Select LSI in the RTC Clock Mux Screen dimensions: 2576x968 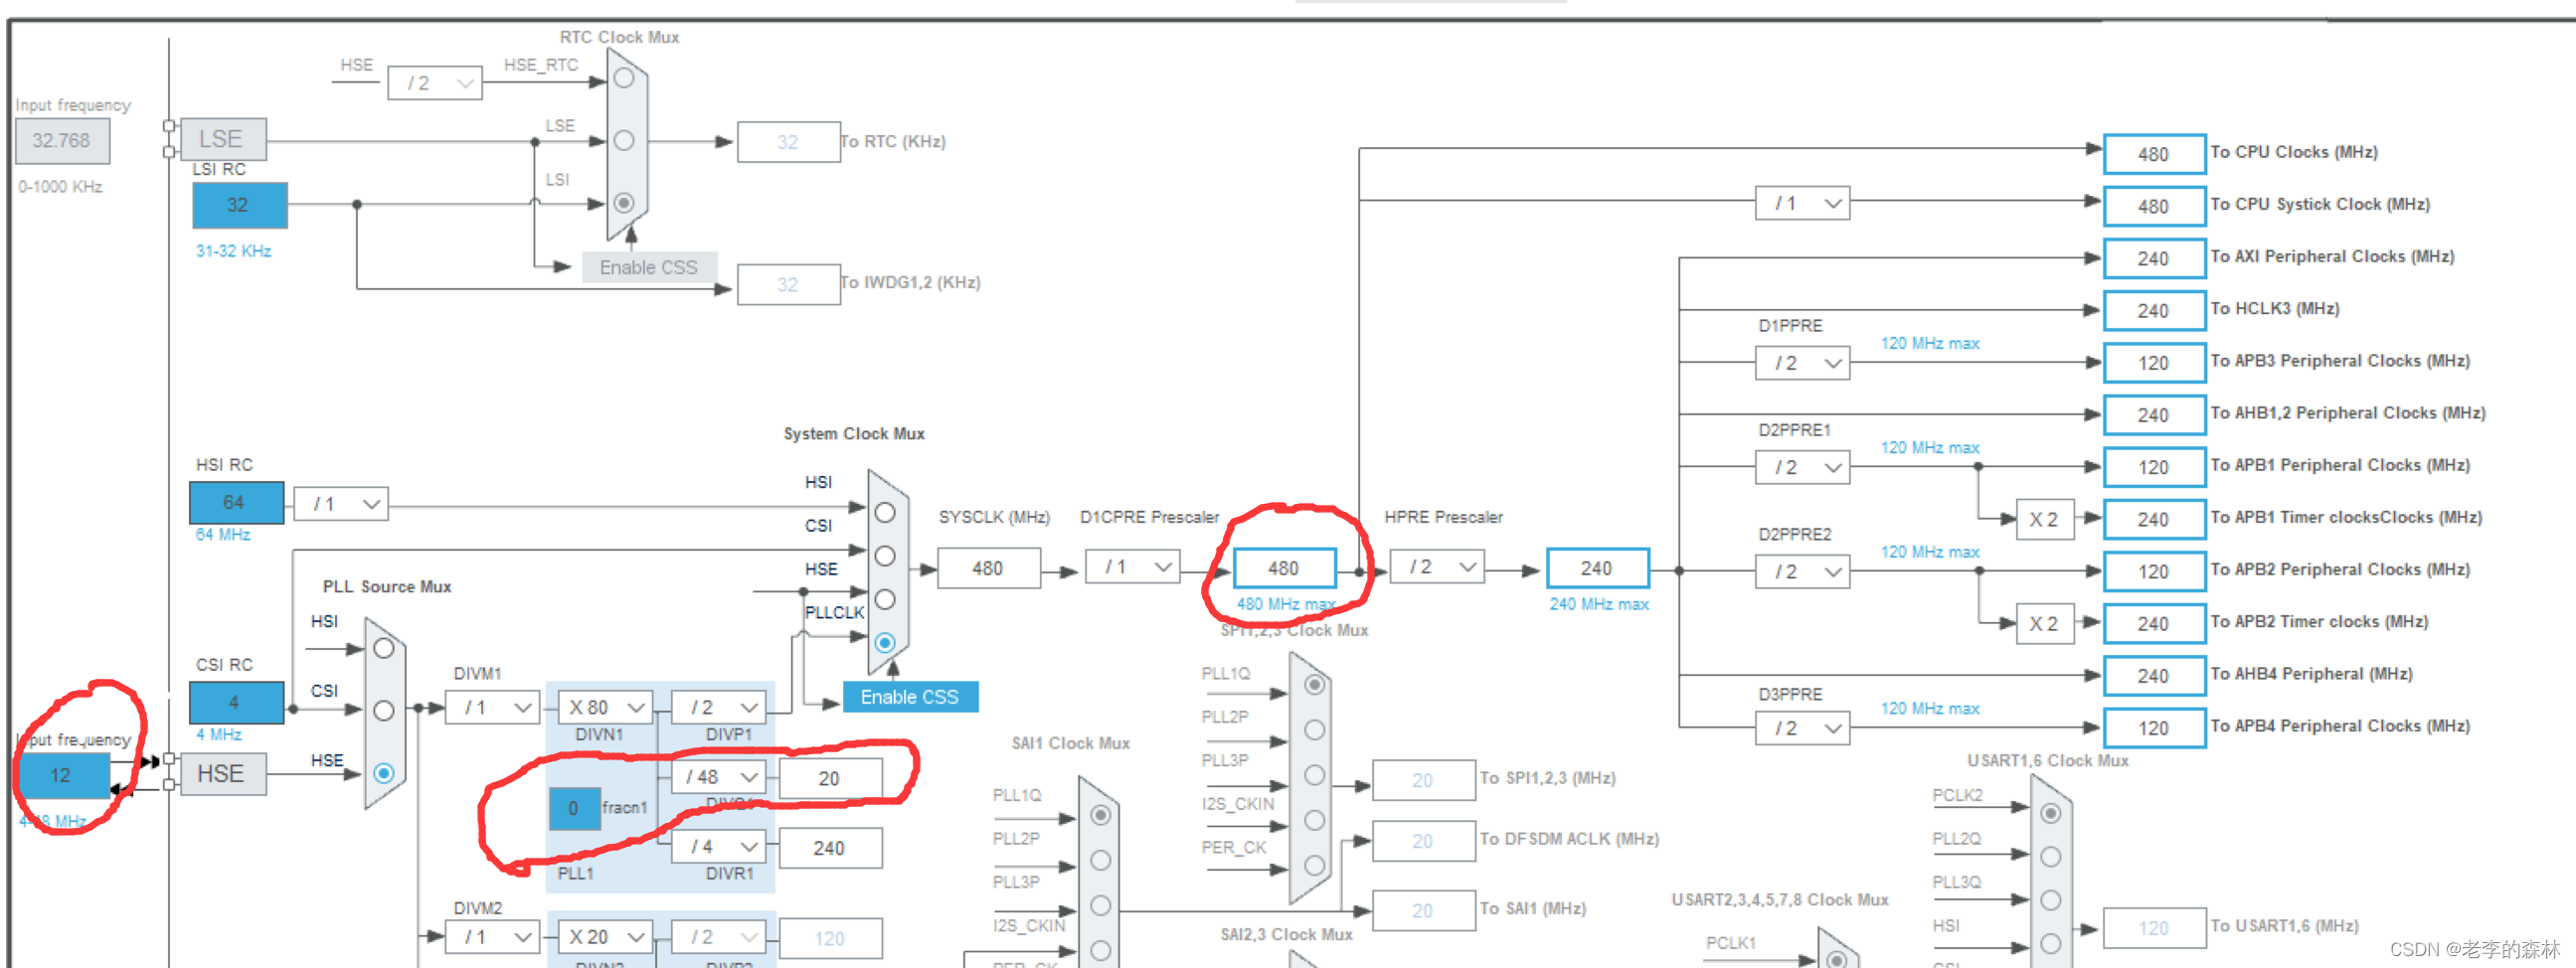click(624, 203)
